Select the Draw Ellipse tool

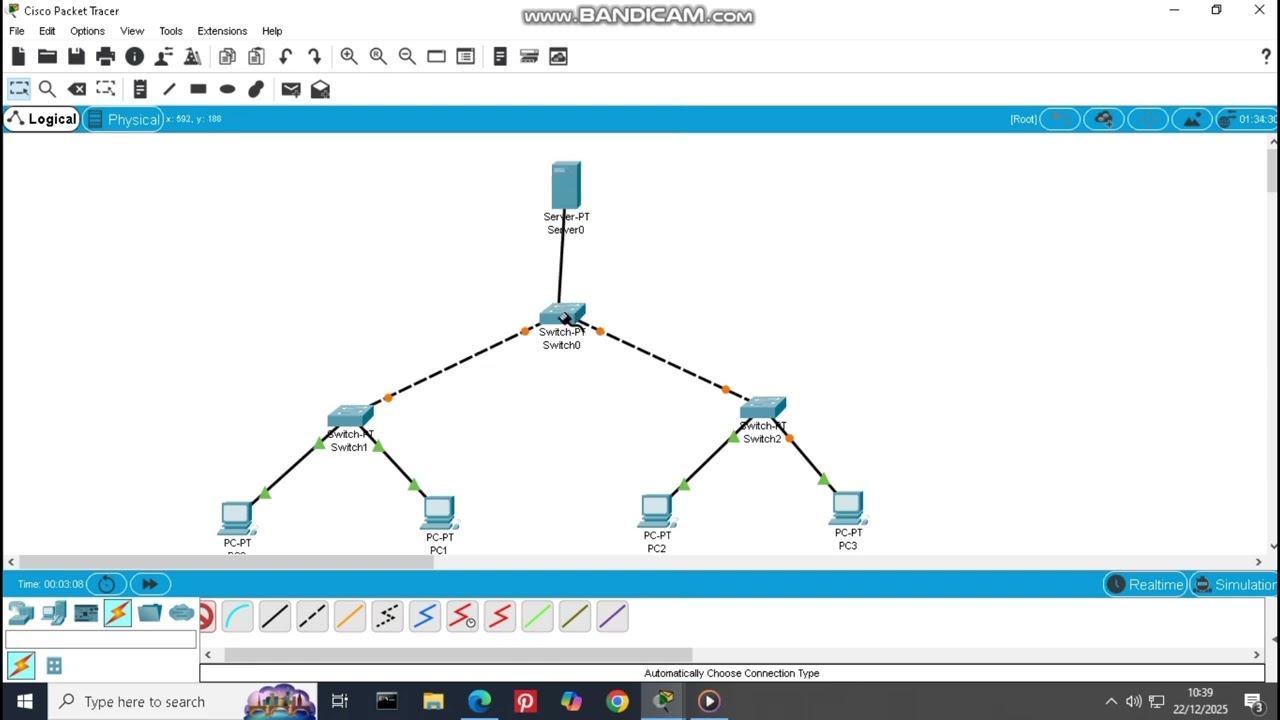(227, 89)
